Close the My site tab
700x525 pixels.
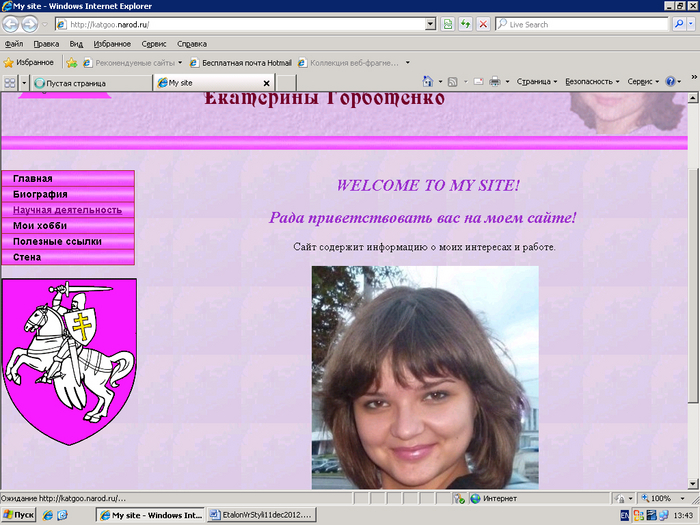tap(267, 83)
